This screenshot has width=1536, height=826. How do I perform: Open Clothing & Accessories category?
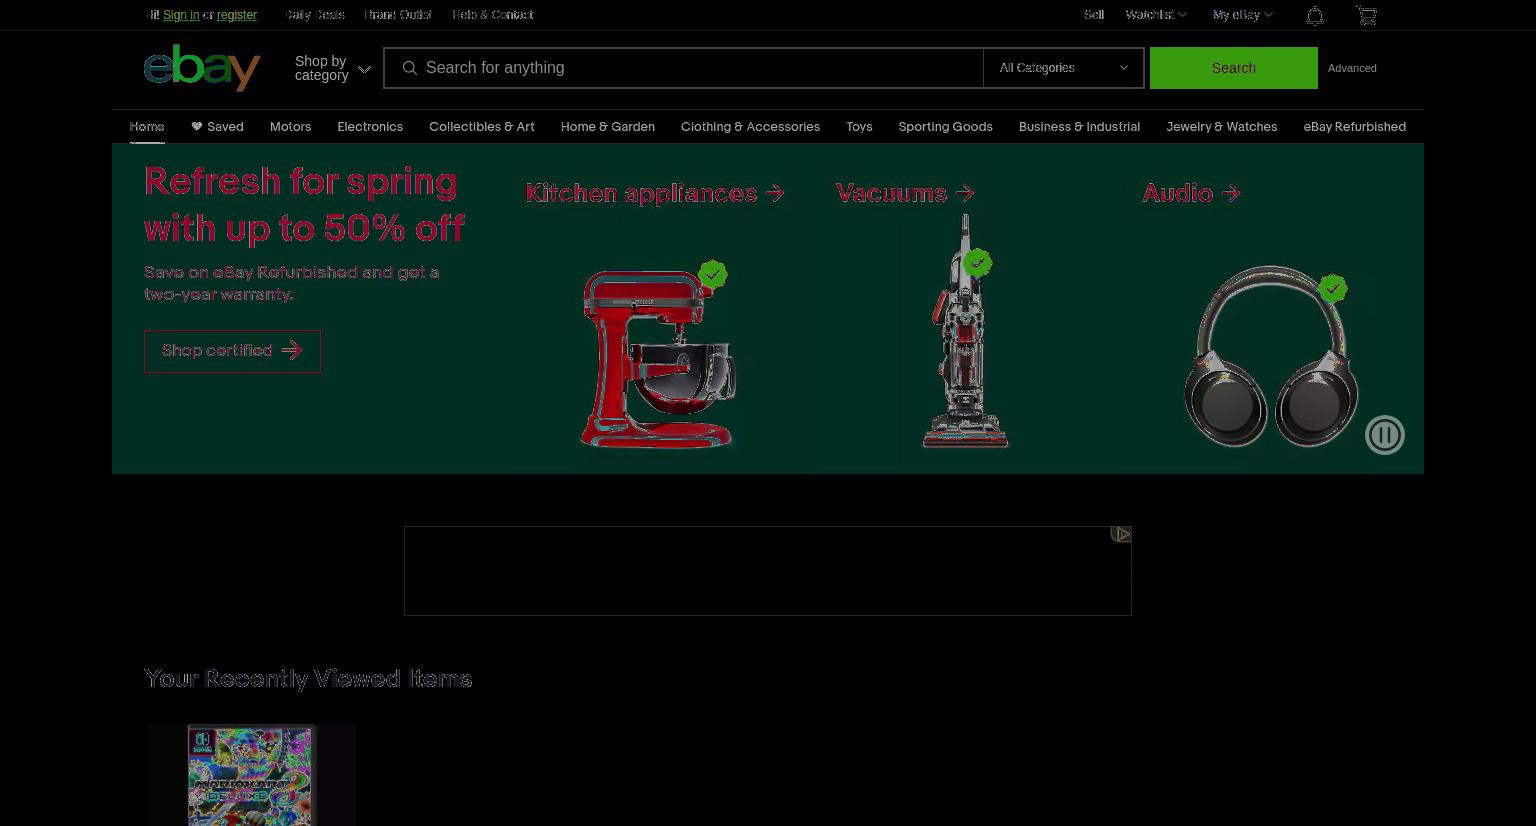pos(750,127)
